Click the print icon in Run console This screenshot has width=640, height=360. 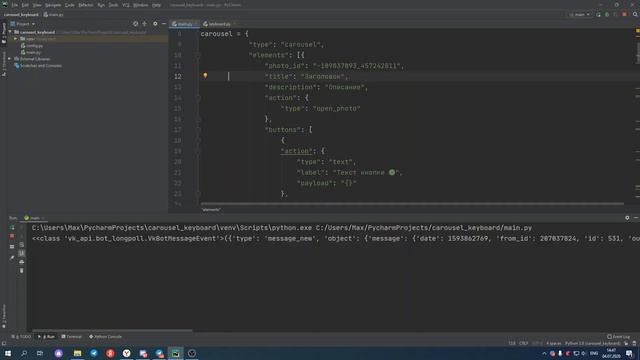coord(22,262)
